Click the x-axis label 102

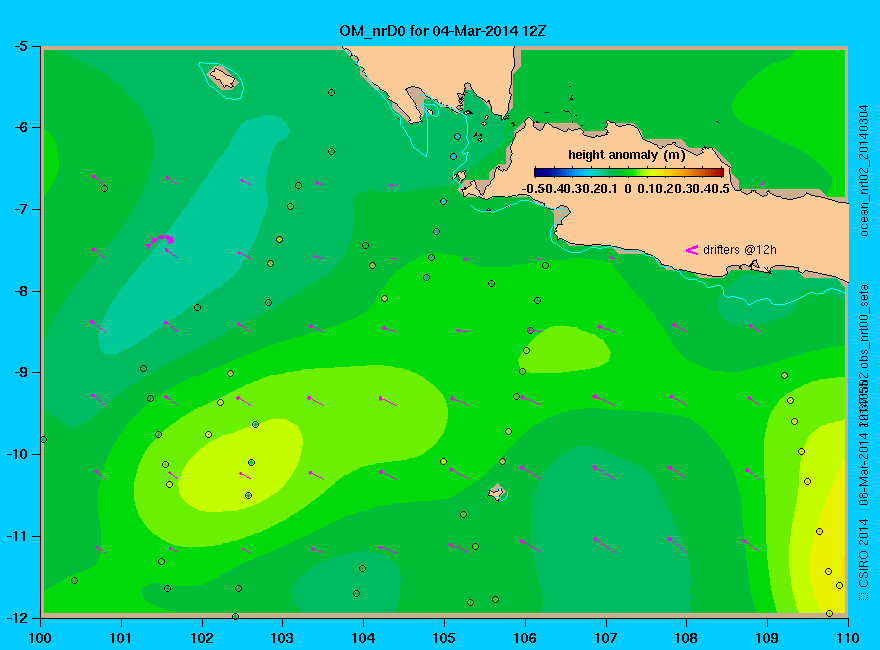click(201, 638)
